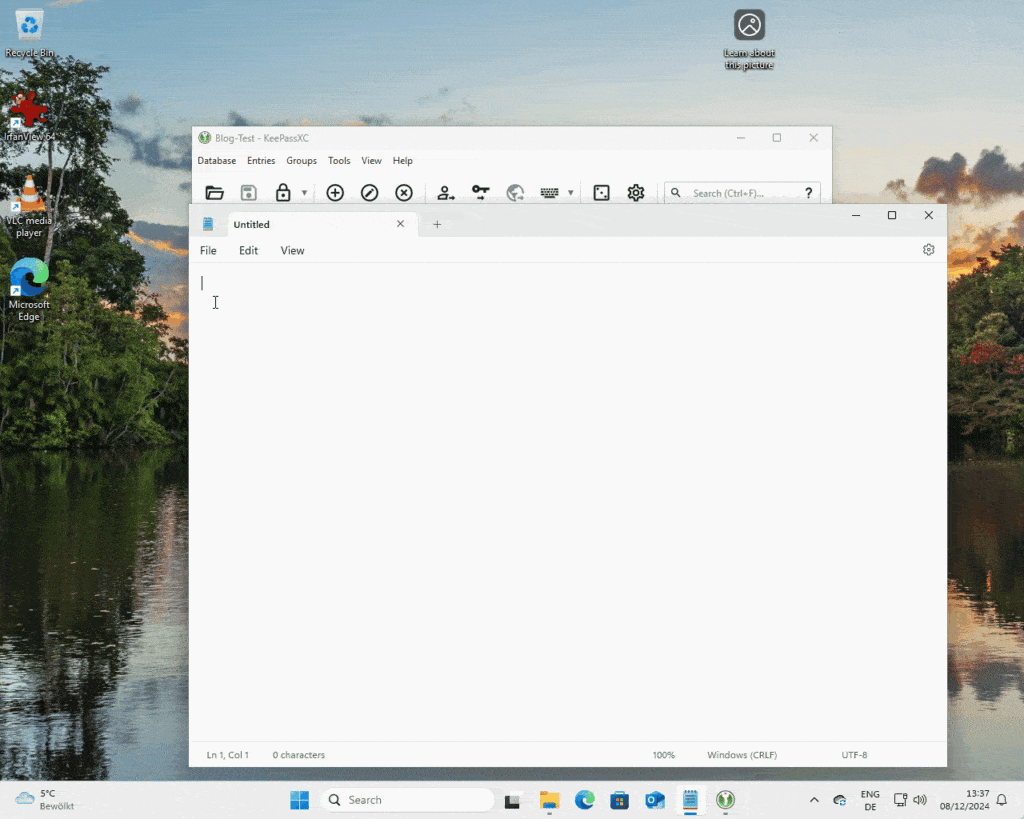This screenshot has height=819, width=1024.
Task: Click the 0 characters status text
Action: tap(298, 755)
